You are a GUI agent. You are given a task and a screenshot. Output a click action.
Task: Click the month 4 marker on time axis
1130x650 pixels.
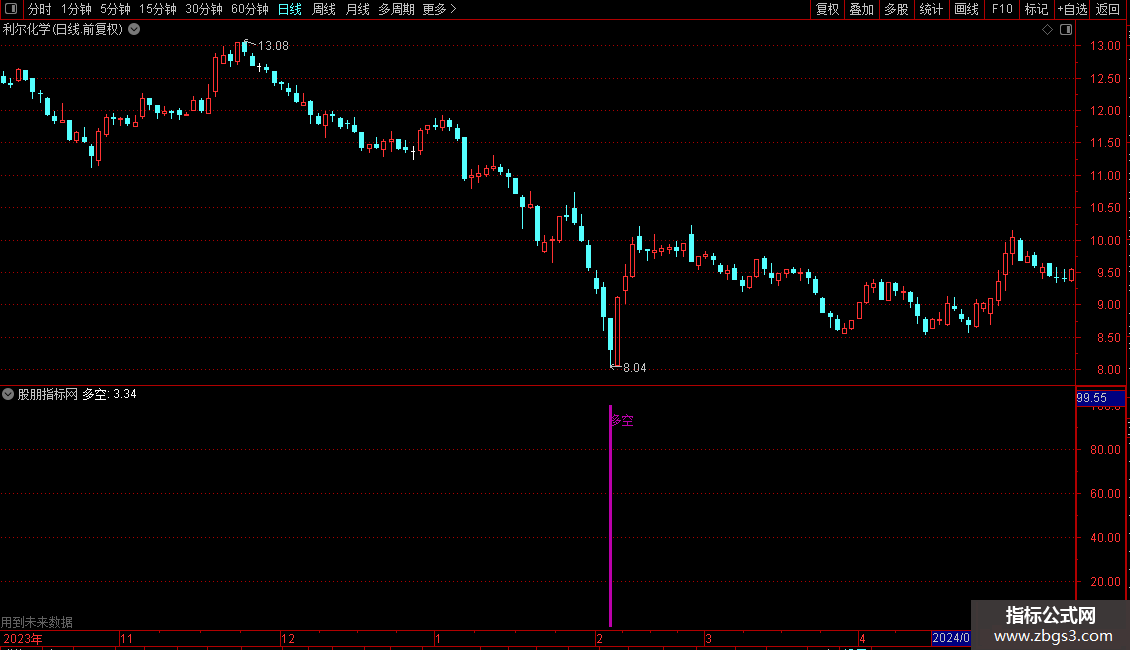coord(862,638)
